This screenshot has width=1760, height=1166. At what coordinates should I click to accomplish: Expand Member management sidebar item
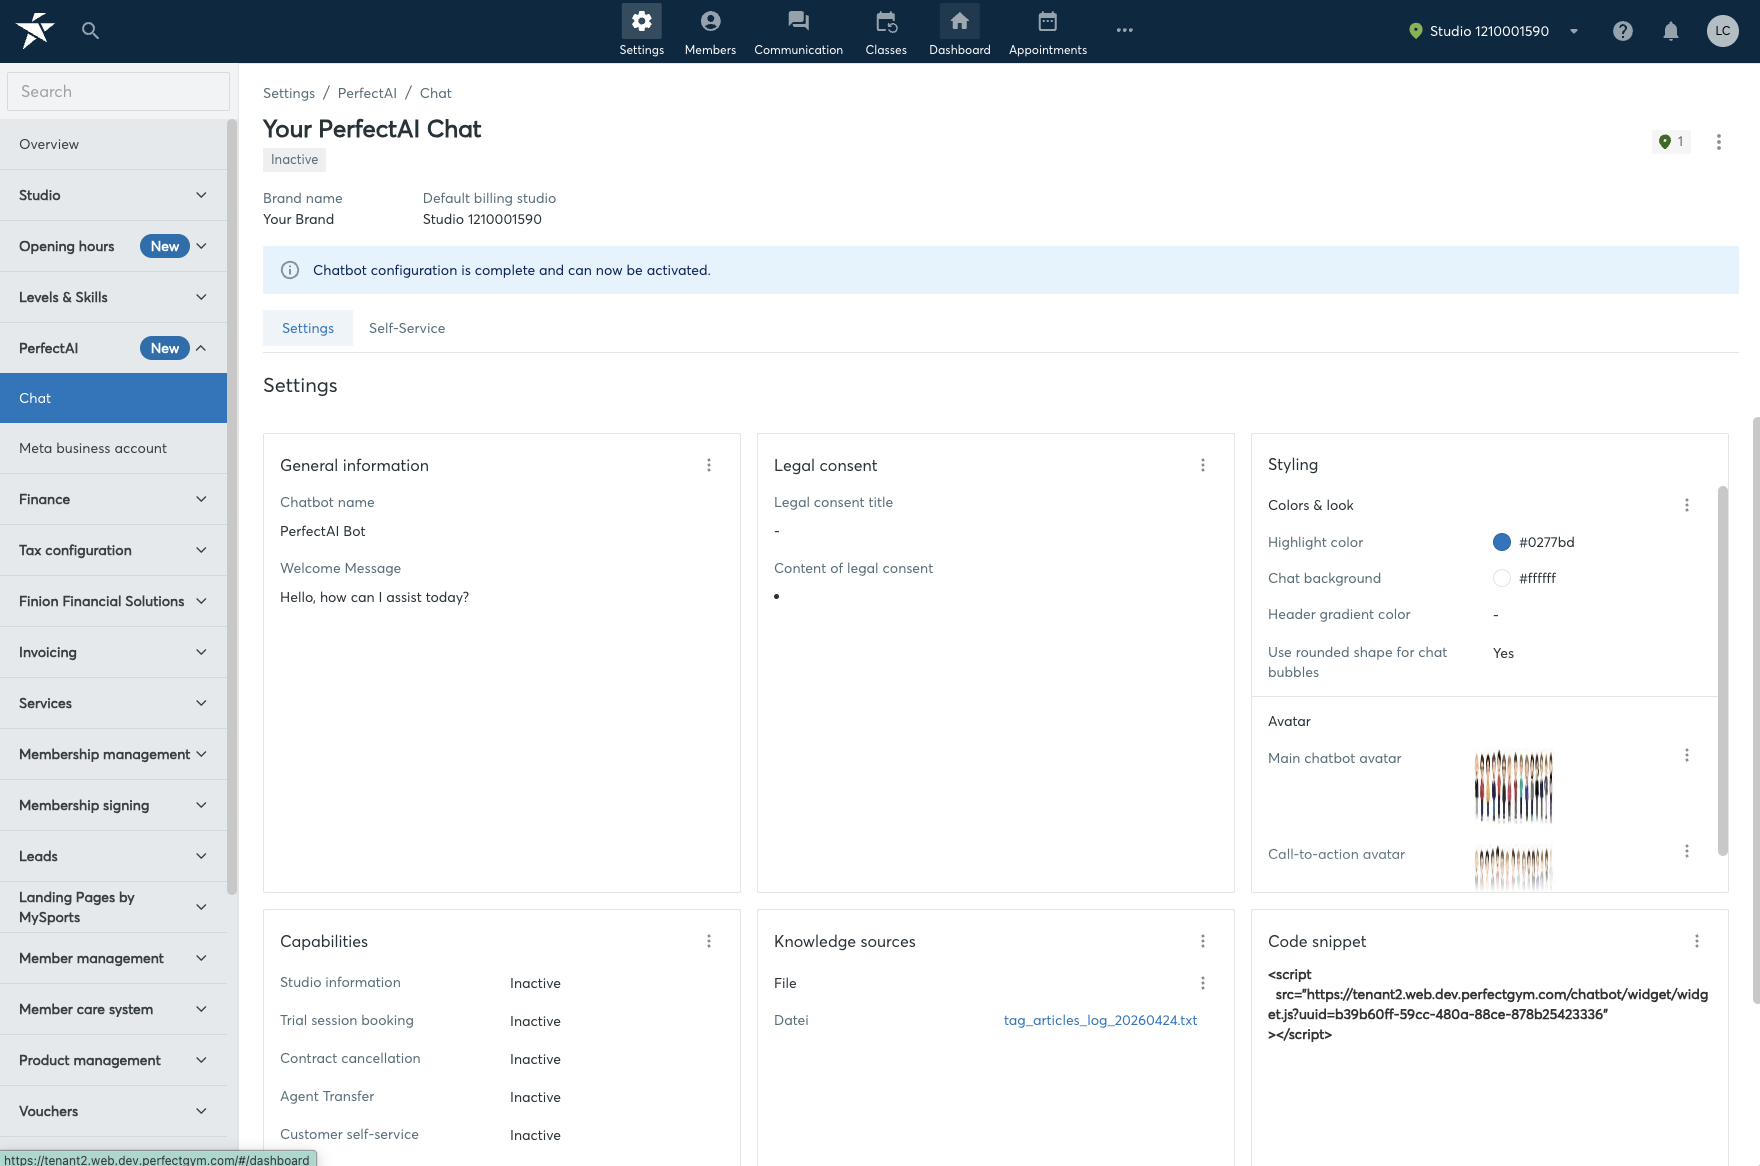(113, 958)
